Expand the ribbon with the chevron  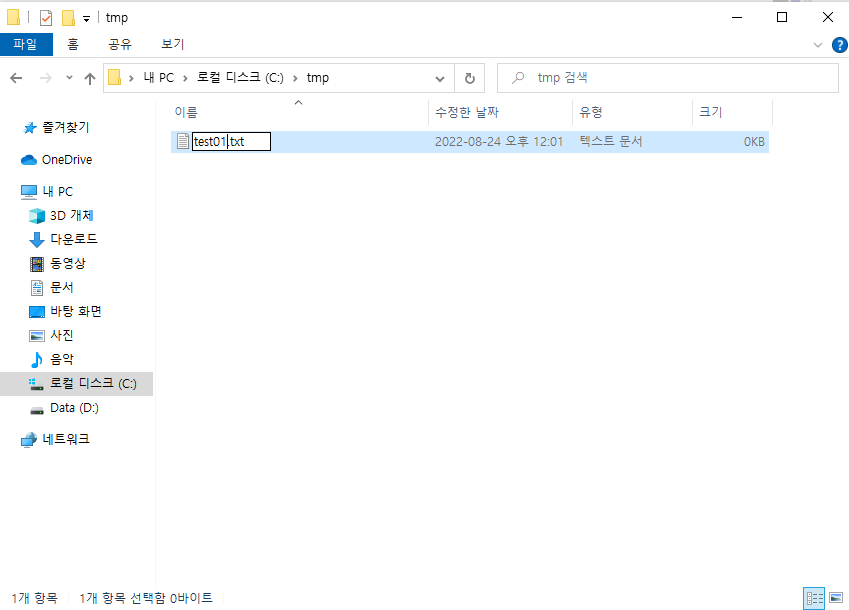(818, 45)
